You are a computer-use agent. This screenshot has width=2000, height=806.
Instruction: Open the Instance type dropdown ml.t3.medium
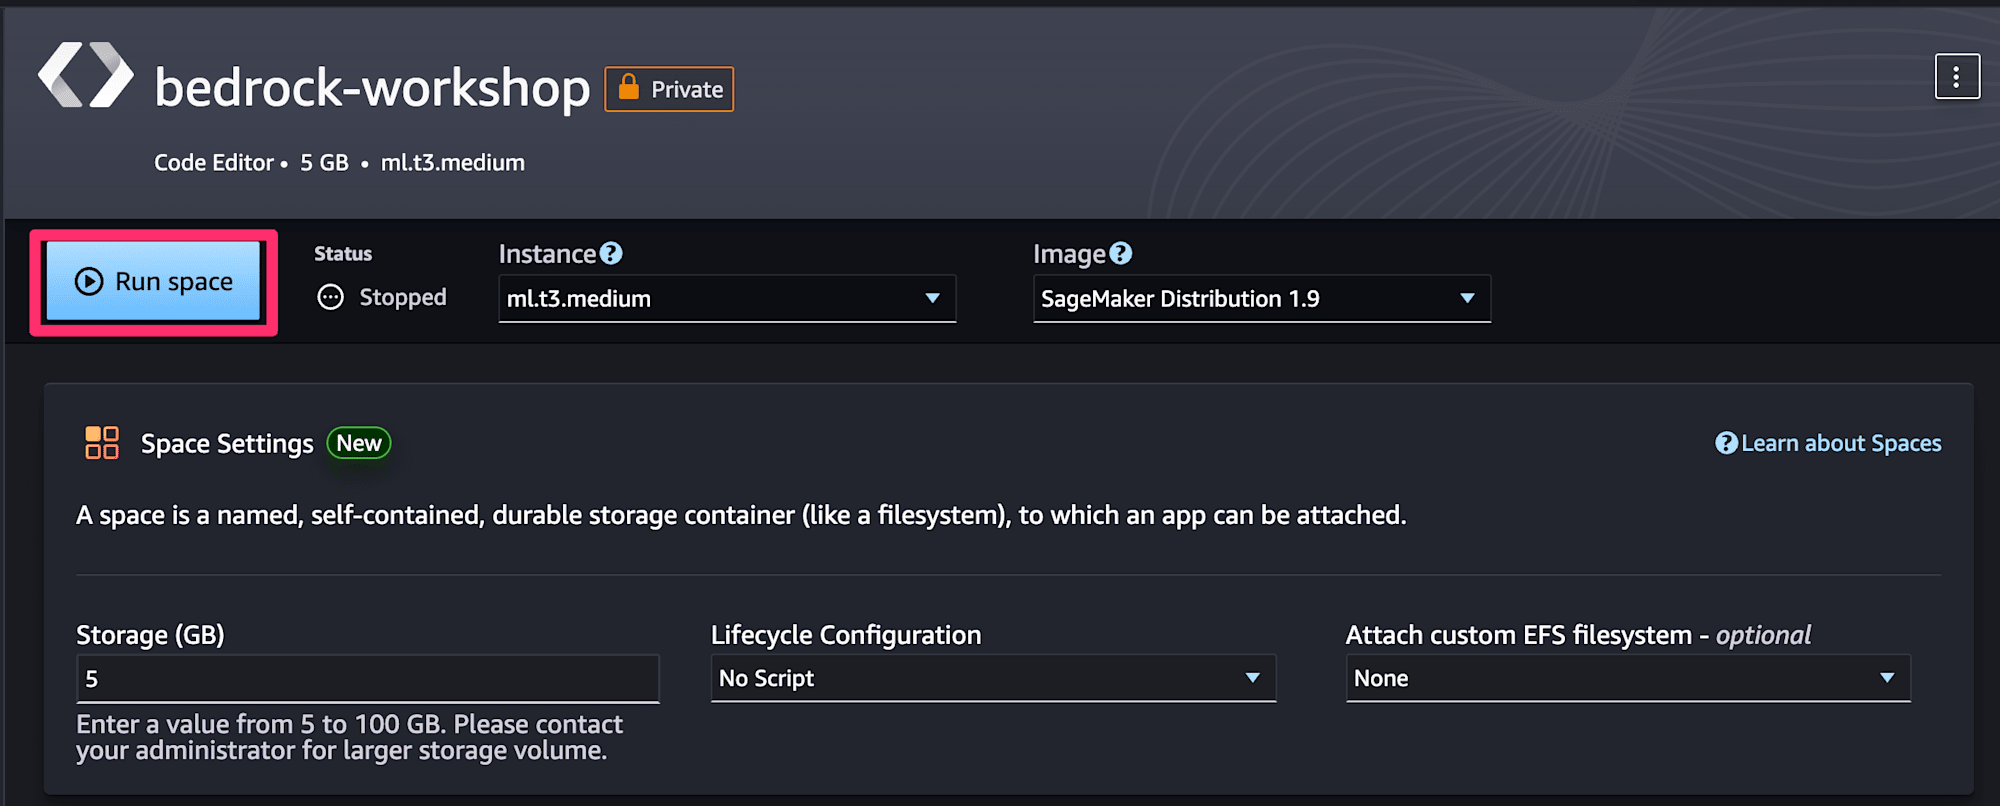pos(727,299)
